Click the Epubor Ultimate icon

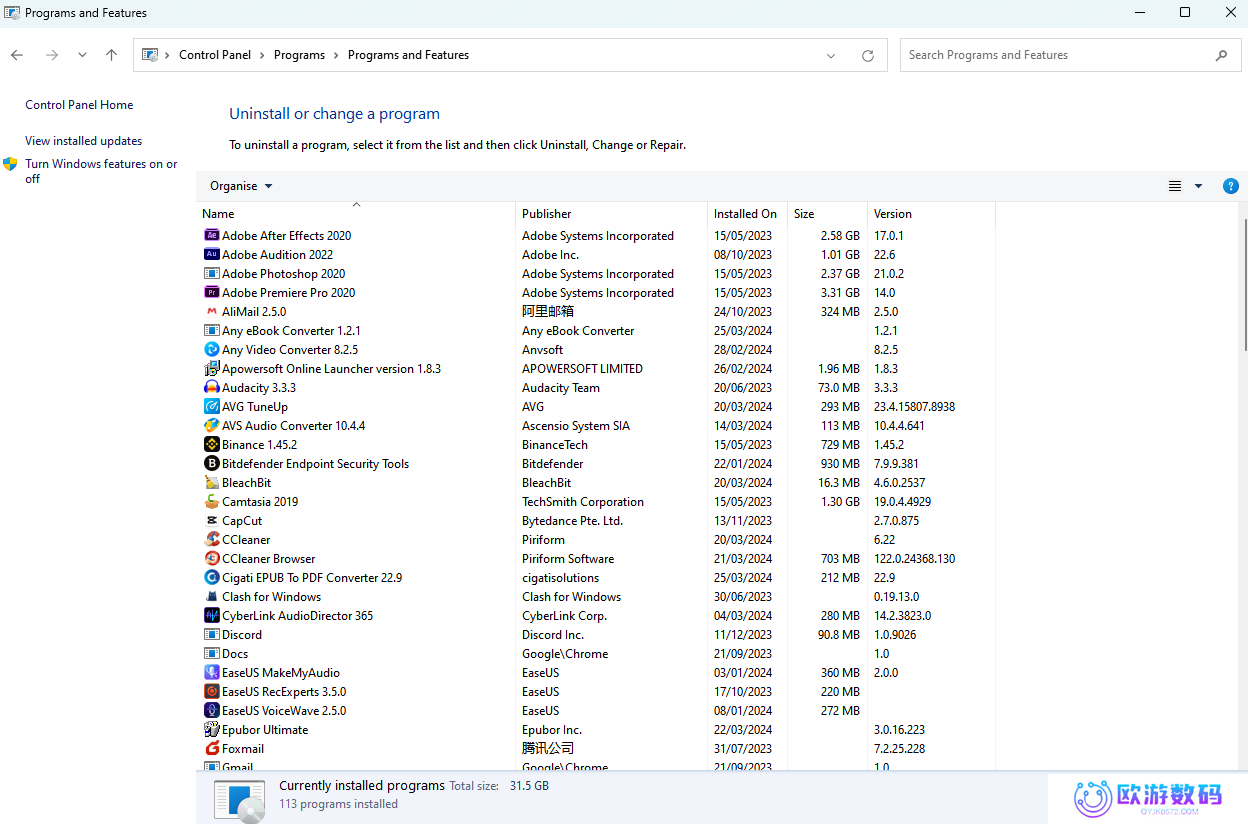click(x=211, y=730)
